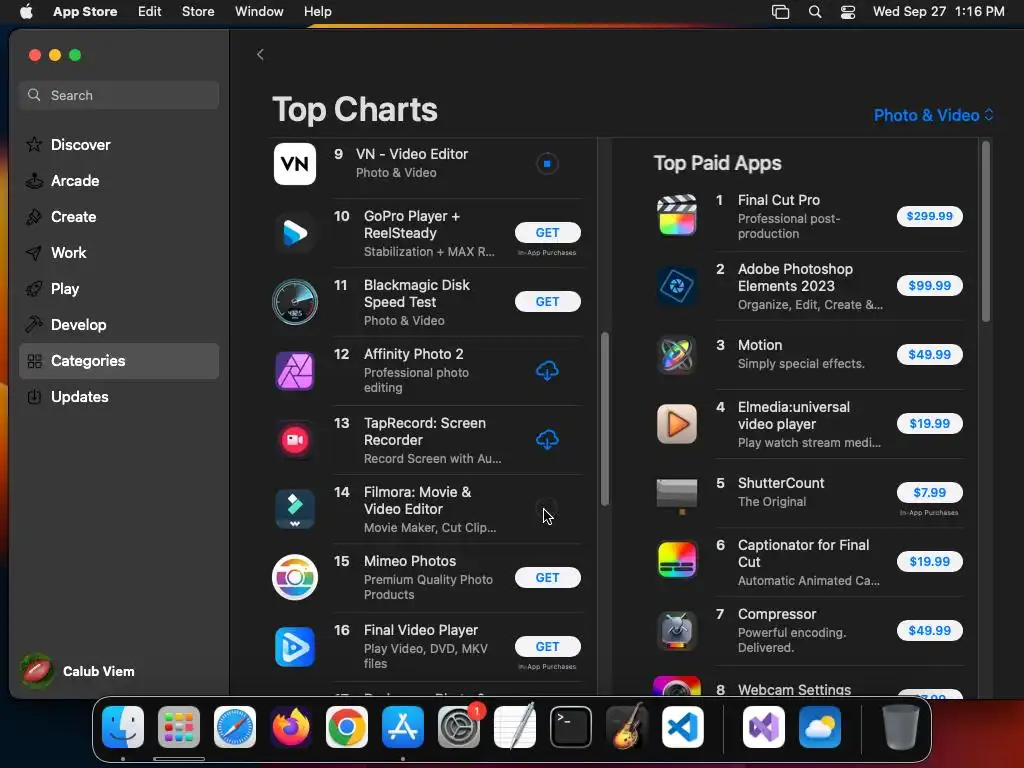Open the Elmedia video player icon
The image size is (1024, 768).
pos(677,424)
